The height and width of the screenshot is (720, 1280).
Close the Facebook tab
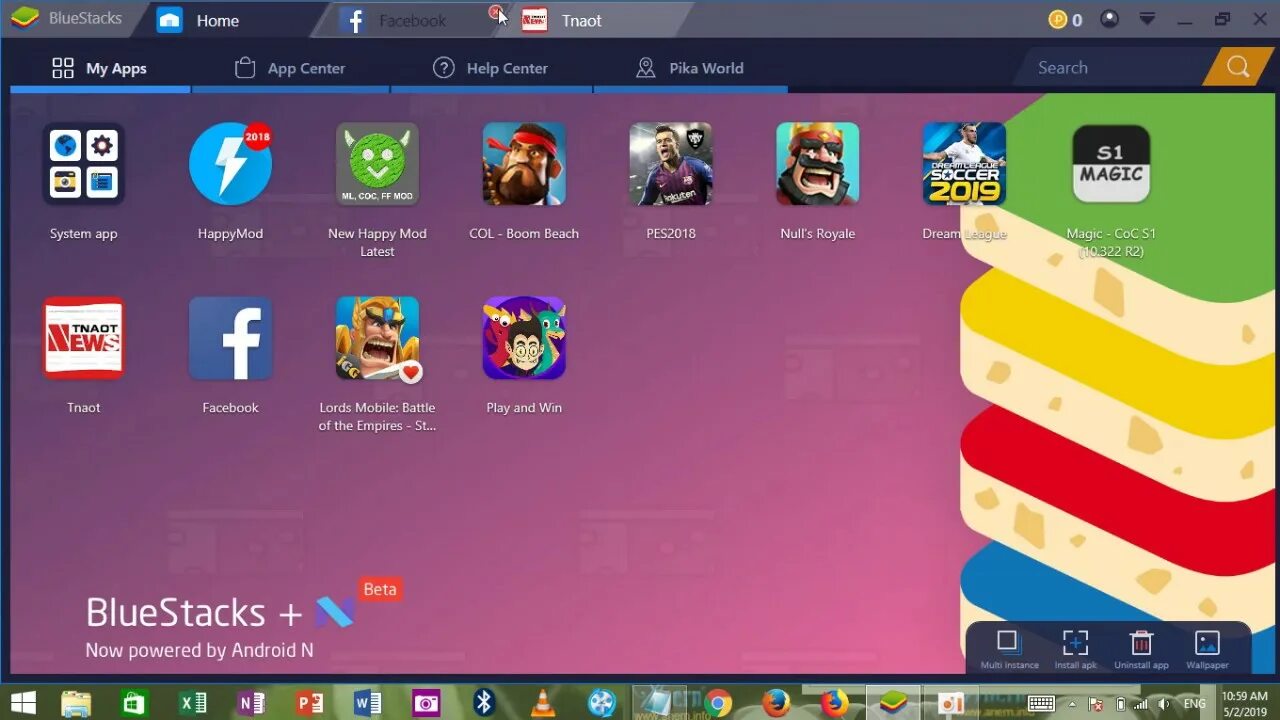(495, 12)
